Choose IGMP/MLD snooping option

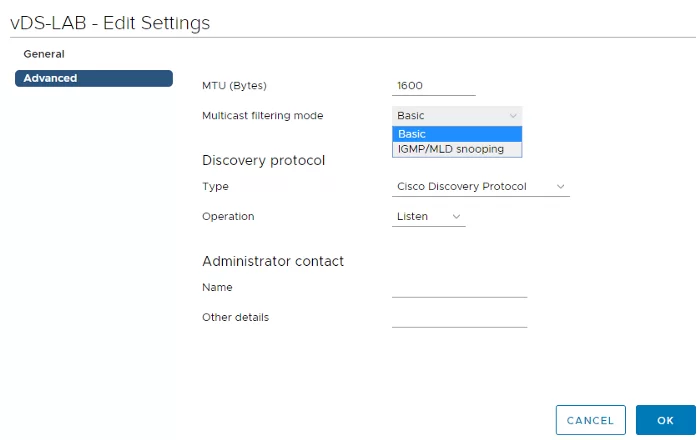(457, 149)
